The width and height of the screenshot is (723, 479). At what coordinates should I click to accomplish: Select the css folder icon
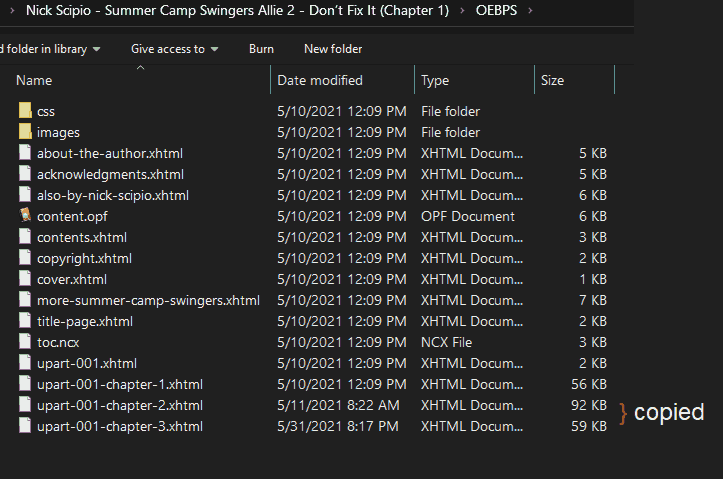pyautogui.click(x=25, y=111)
